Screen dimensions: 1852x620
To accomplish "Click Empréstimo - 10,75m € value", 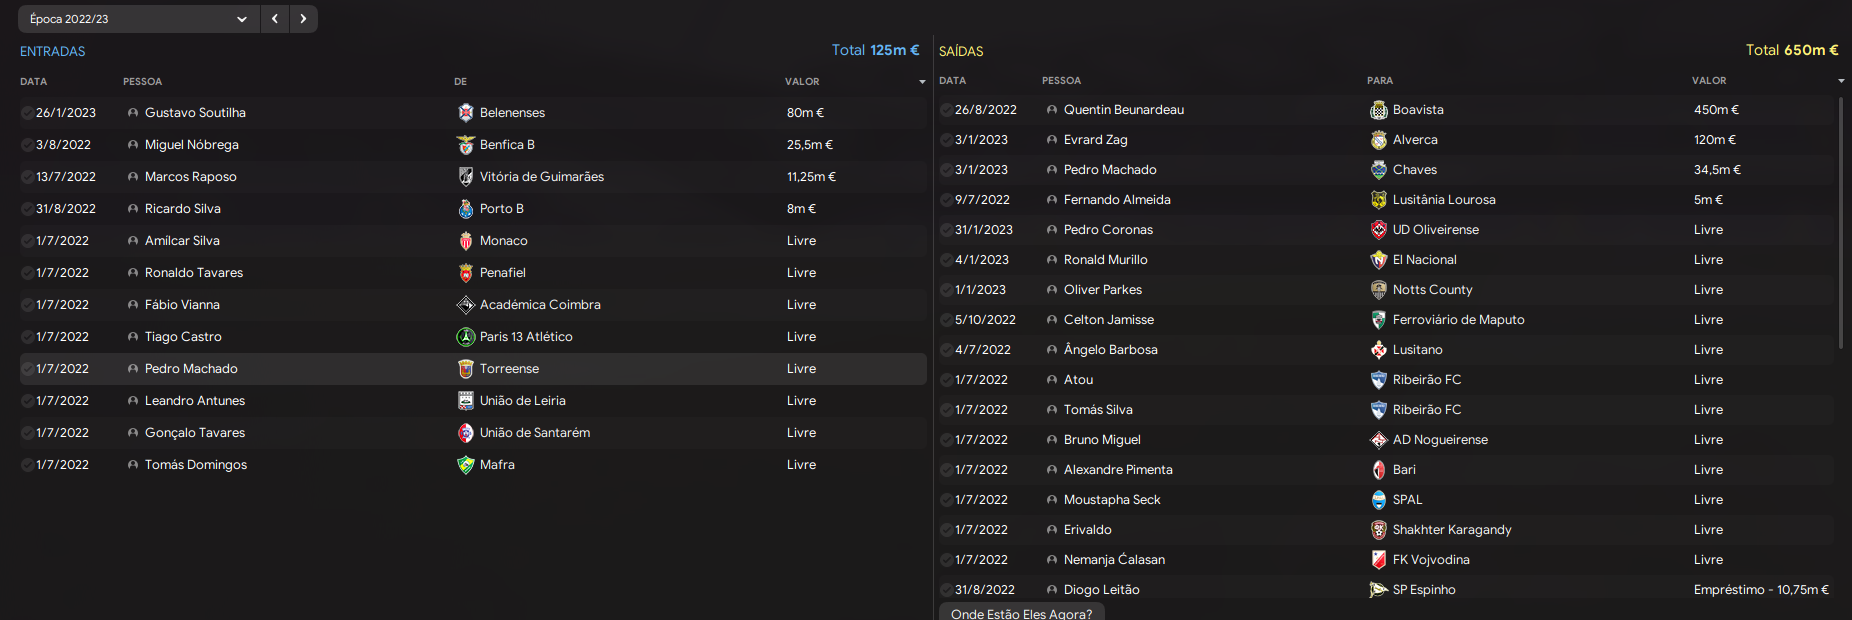I will [1761, 590].
